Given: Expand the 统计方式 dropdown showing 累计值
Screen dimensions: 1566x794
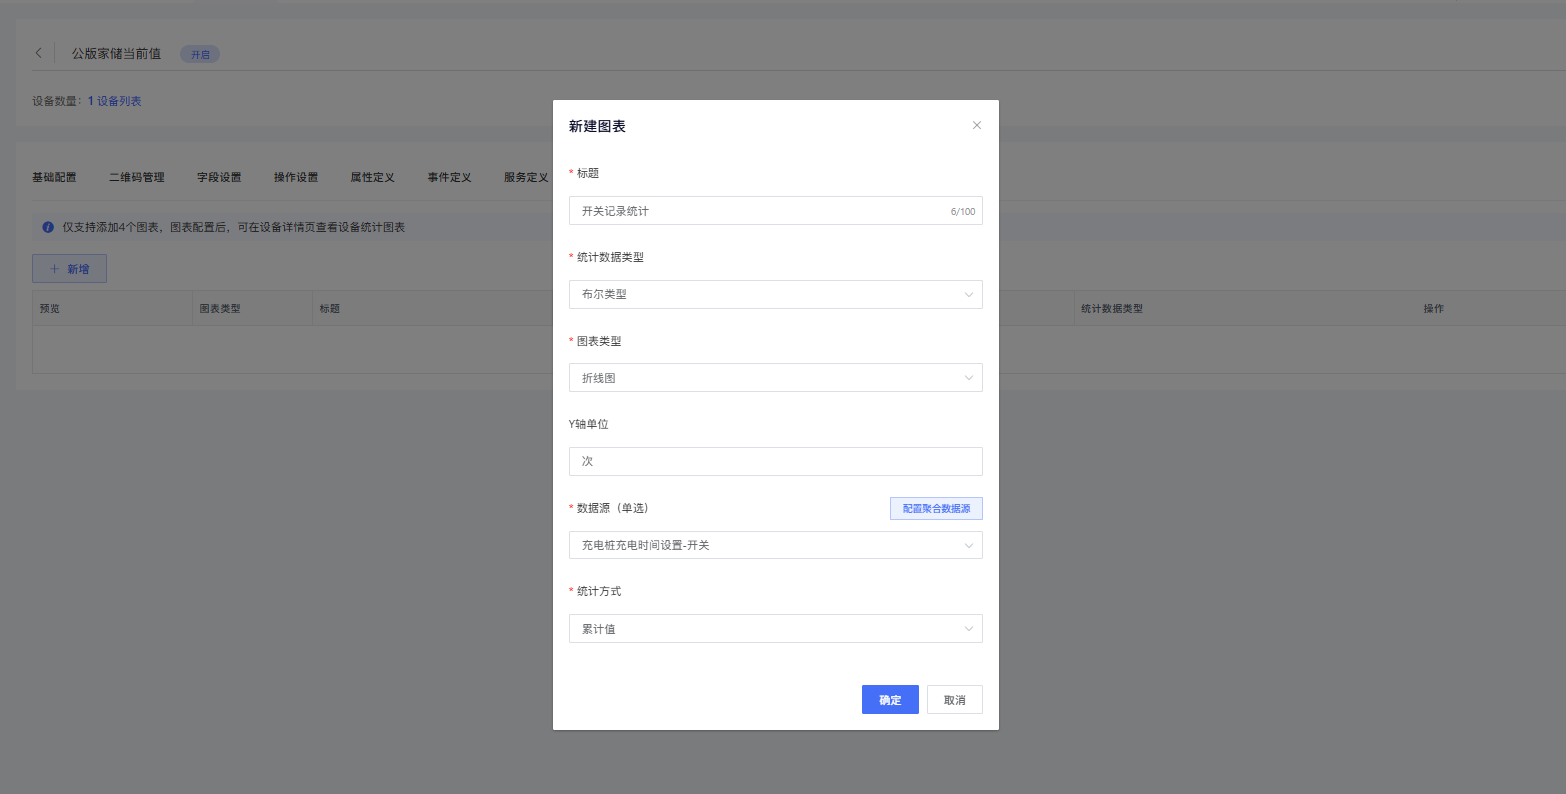Looking at the screenshot, I should pyautogui.click(x=775, y=628).
